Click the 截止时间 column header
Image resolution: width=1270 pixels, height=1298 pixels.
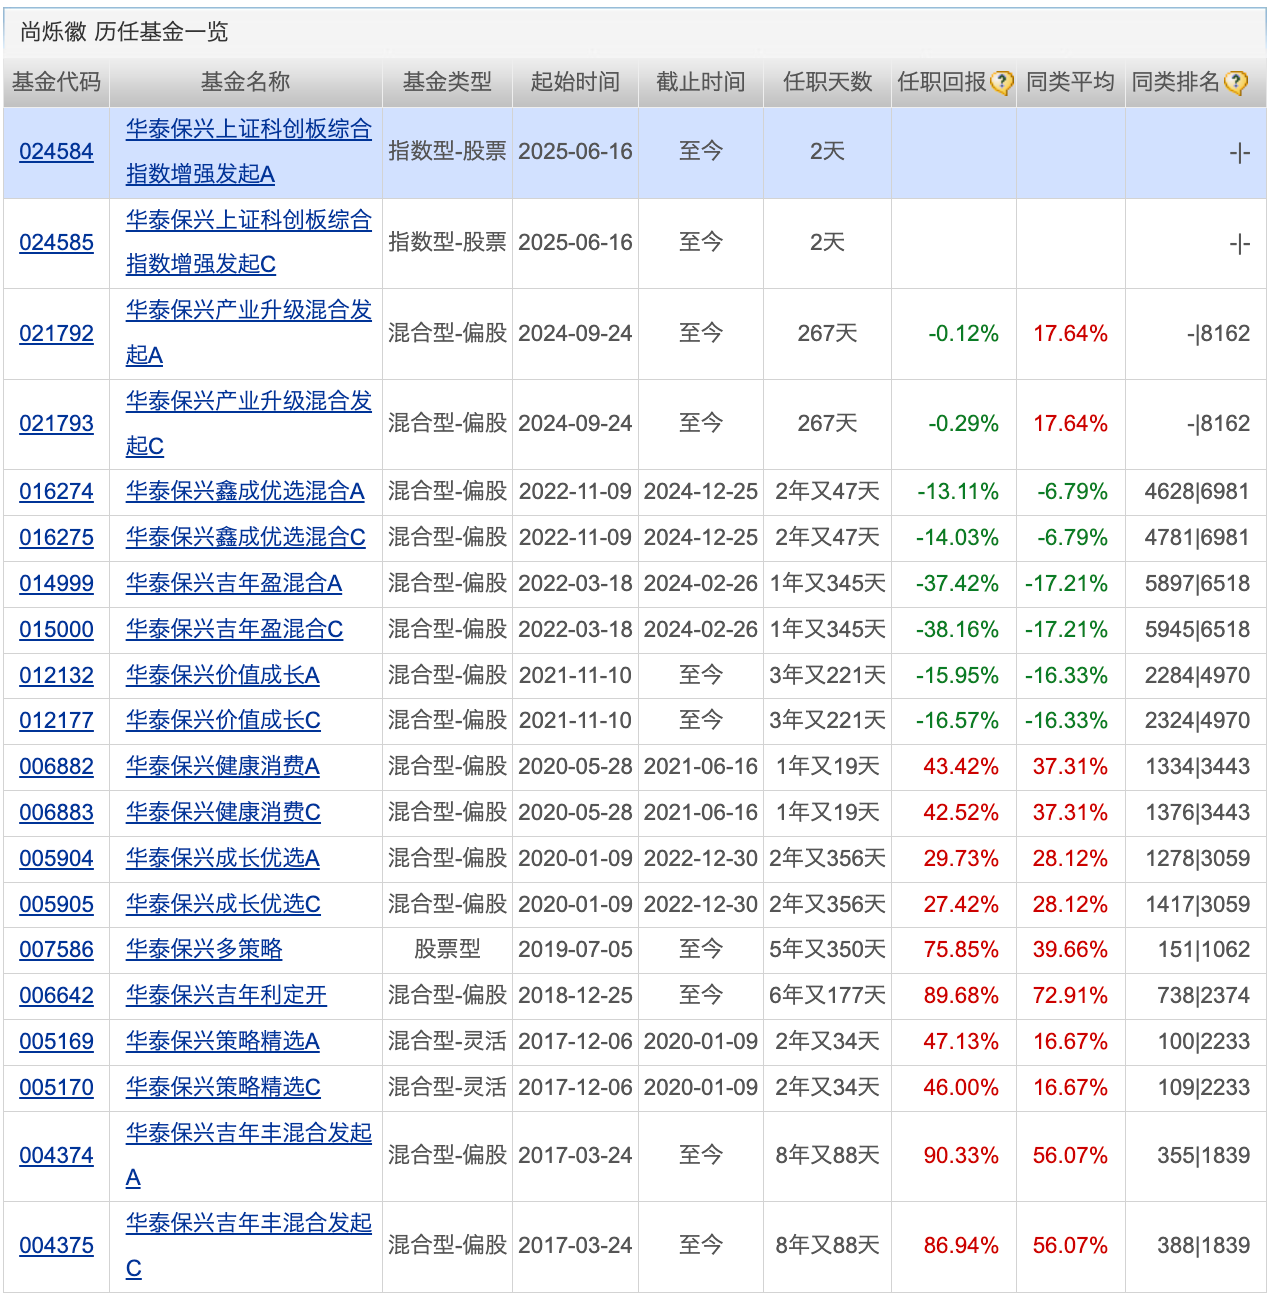tap(700, 83)
